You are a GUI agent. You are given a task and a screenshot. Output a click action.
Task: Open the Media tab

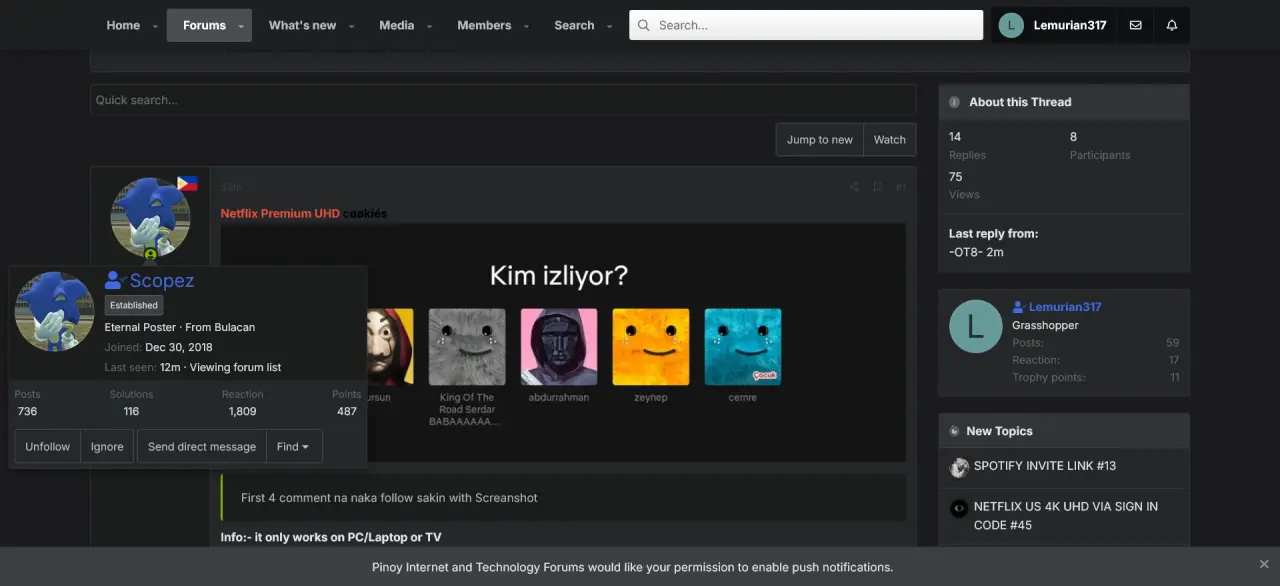[396, 25]
